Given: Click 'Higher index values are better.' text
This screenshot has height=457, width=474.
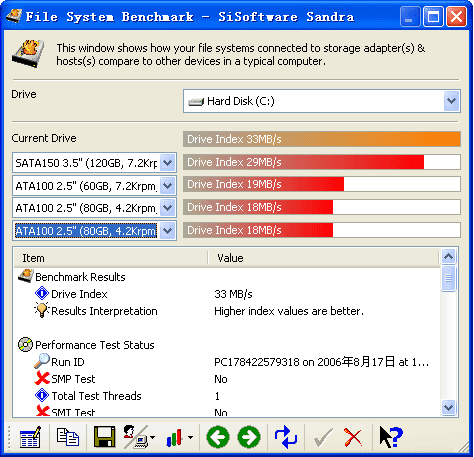Looking at the screenshot, I should click(289, 311).
